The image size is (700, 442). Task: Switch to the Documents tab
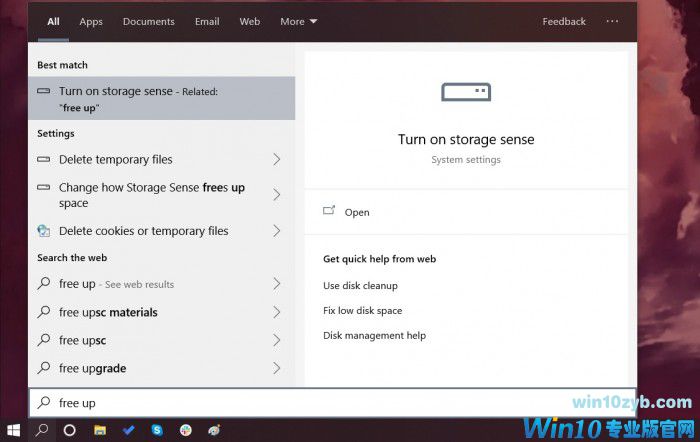pyautogui.click(x=149, y=21)
